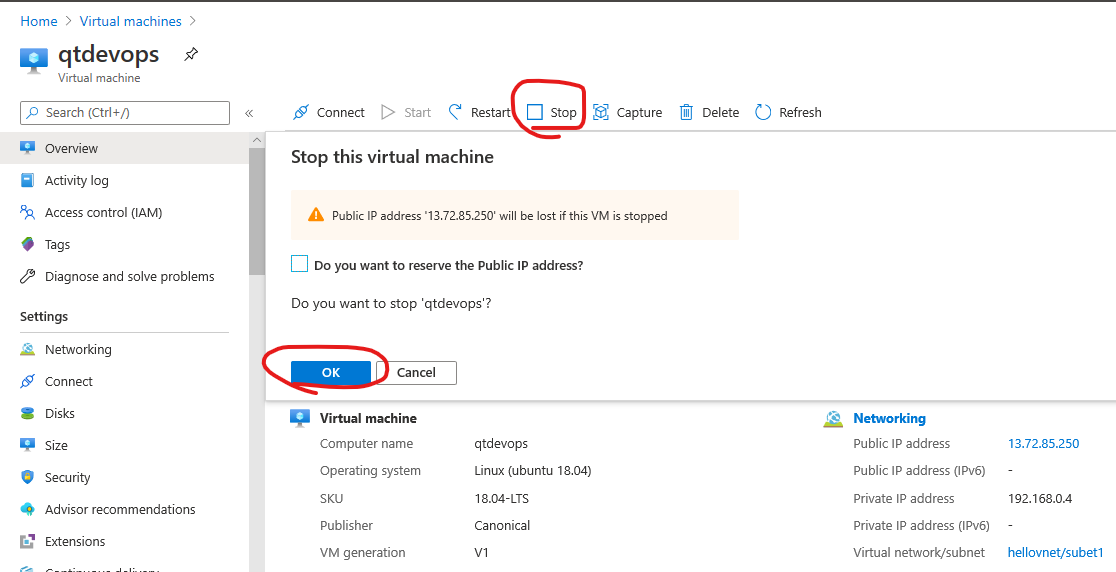
Task: Click the Delete toolbar label
Action: [x=720, y=112]
